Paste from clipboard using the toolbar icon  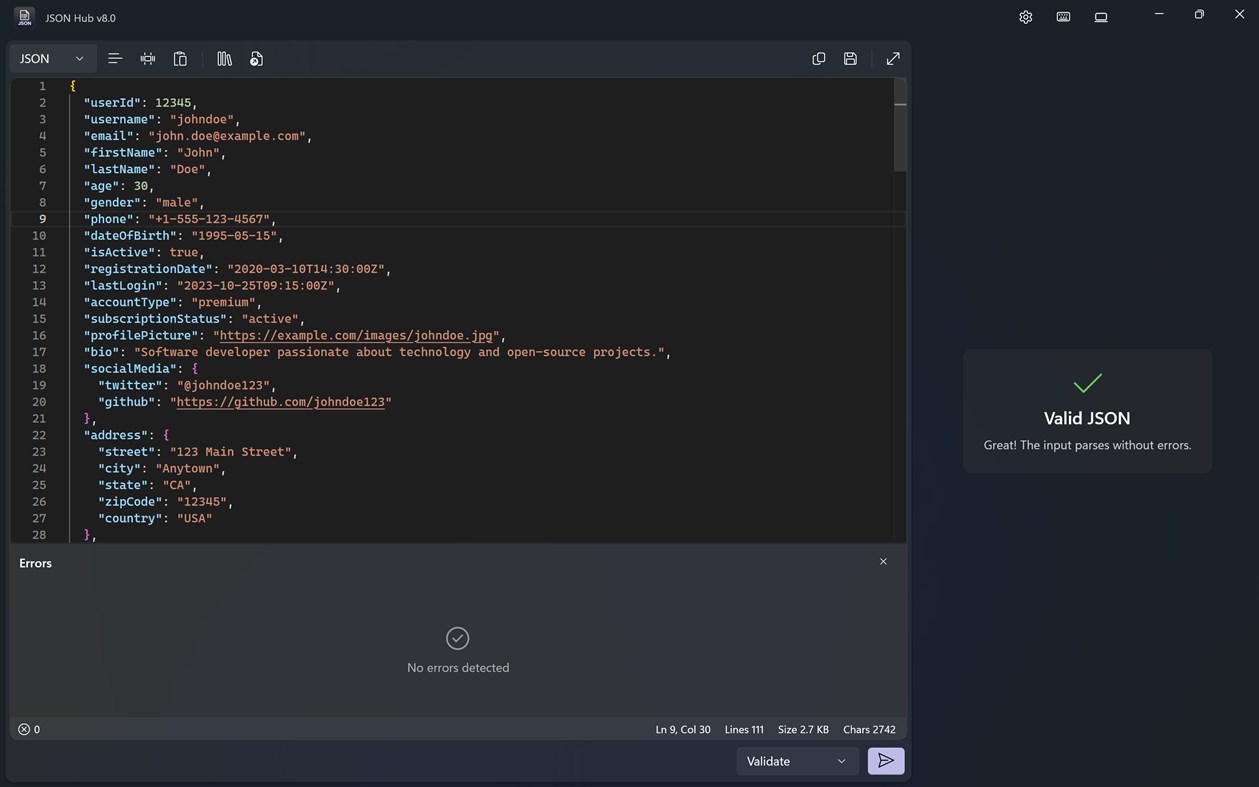coord(180,59)
